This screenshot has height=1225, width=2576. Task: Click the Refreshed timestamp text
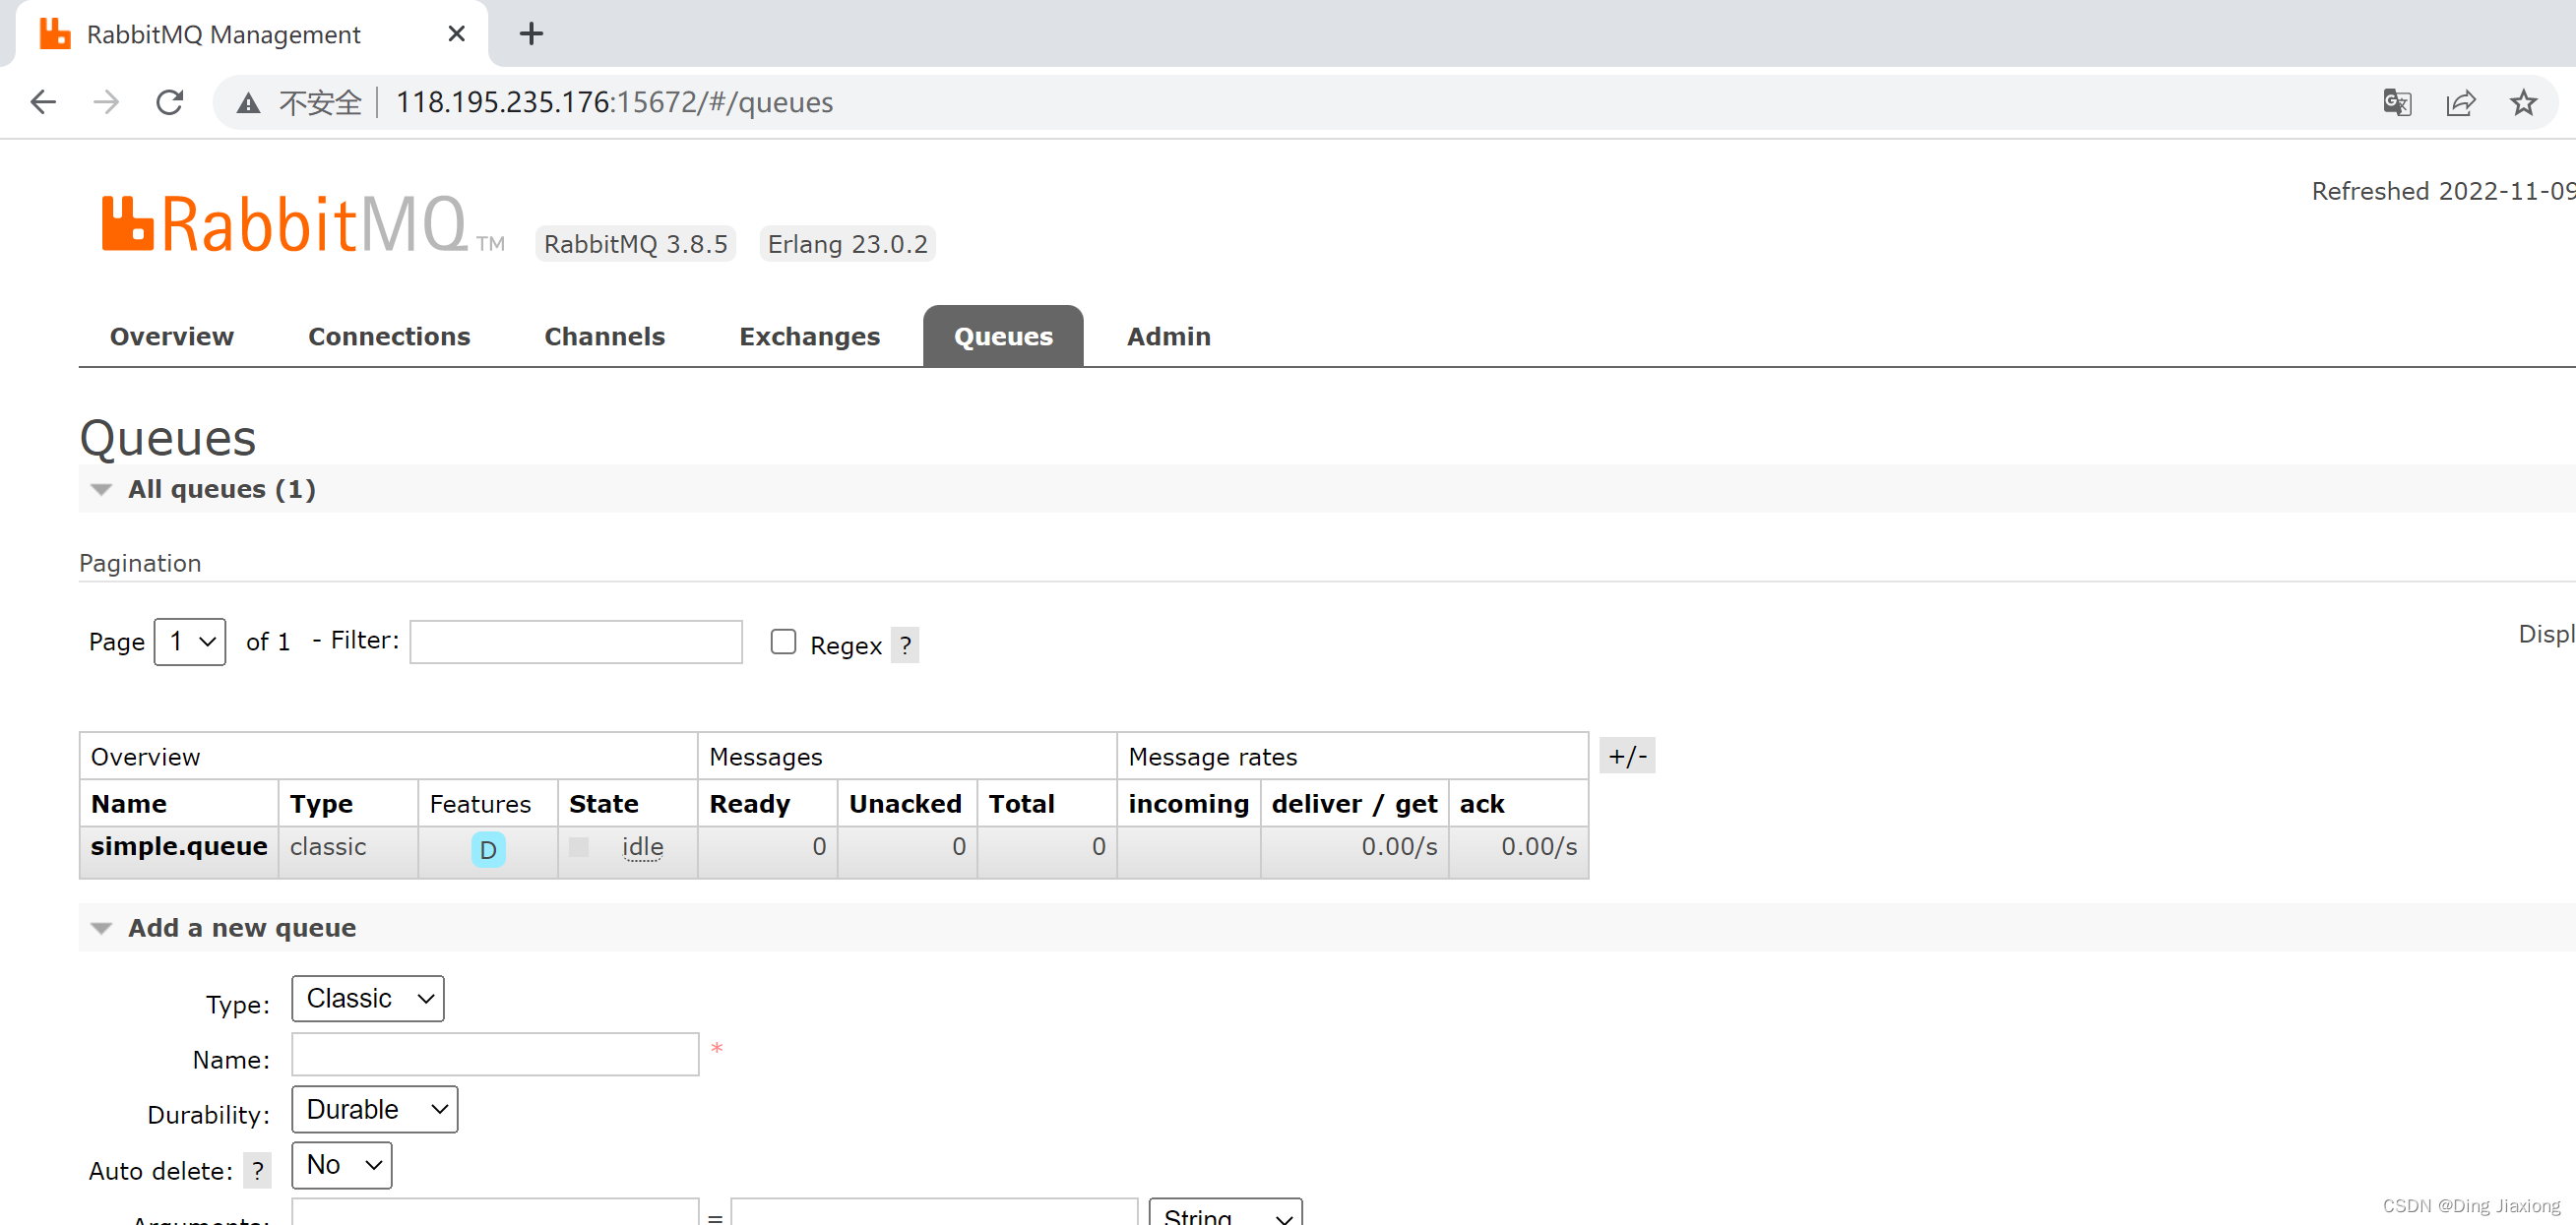pyautogui.click(x=2443, y=191)
